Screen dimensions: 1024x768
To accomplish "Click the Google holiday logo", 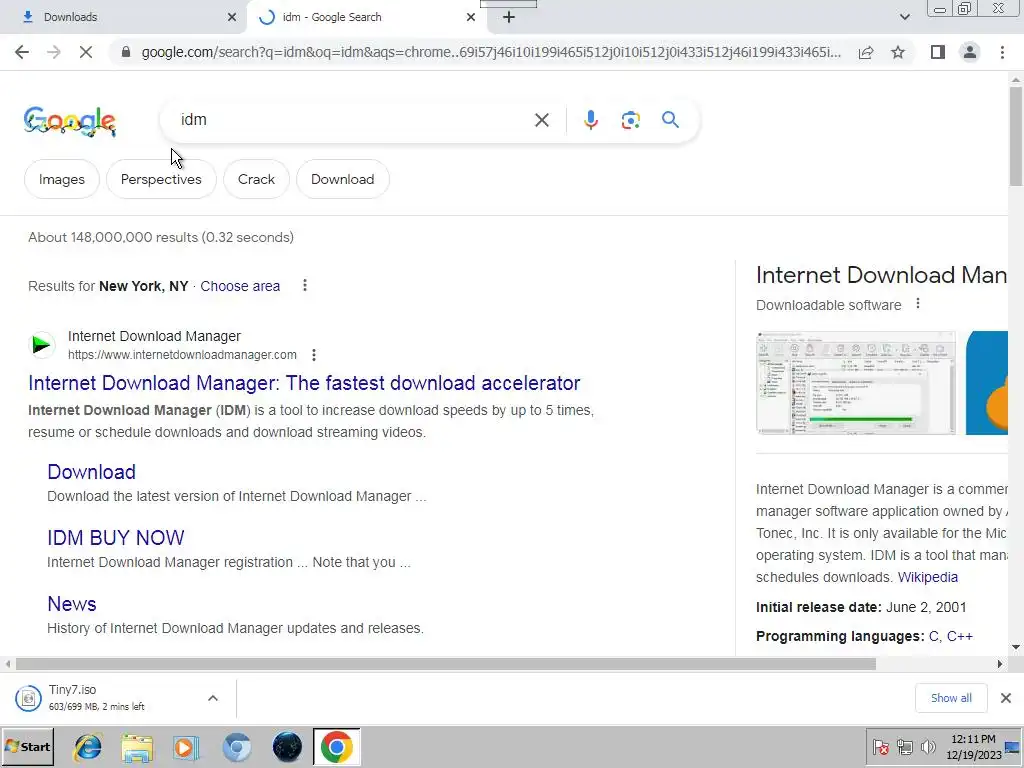I will (69, 121).
